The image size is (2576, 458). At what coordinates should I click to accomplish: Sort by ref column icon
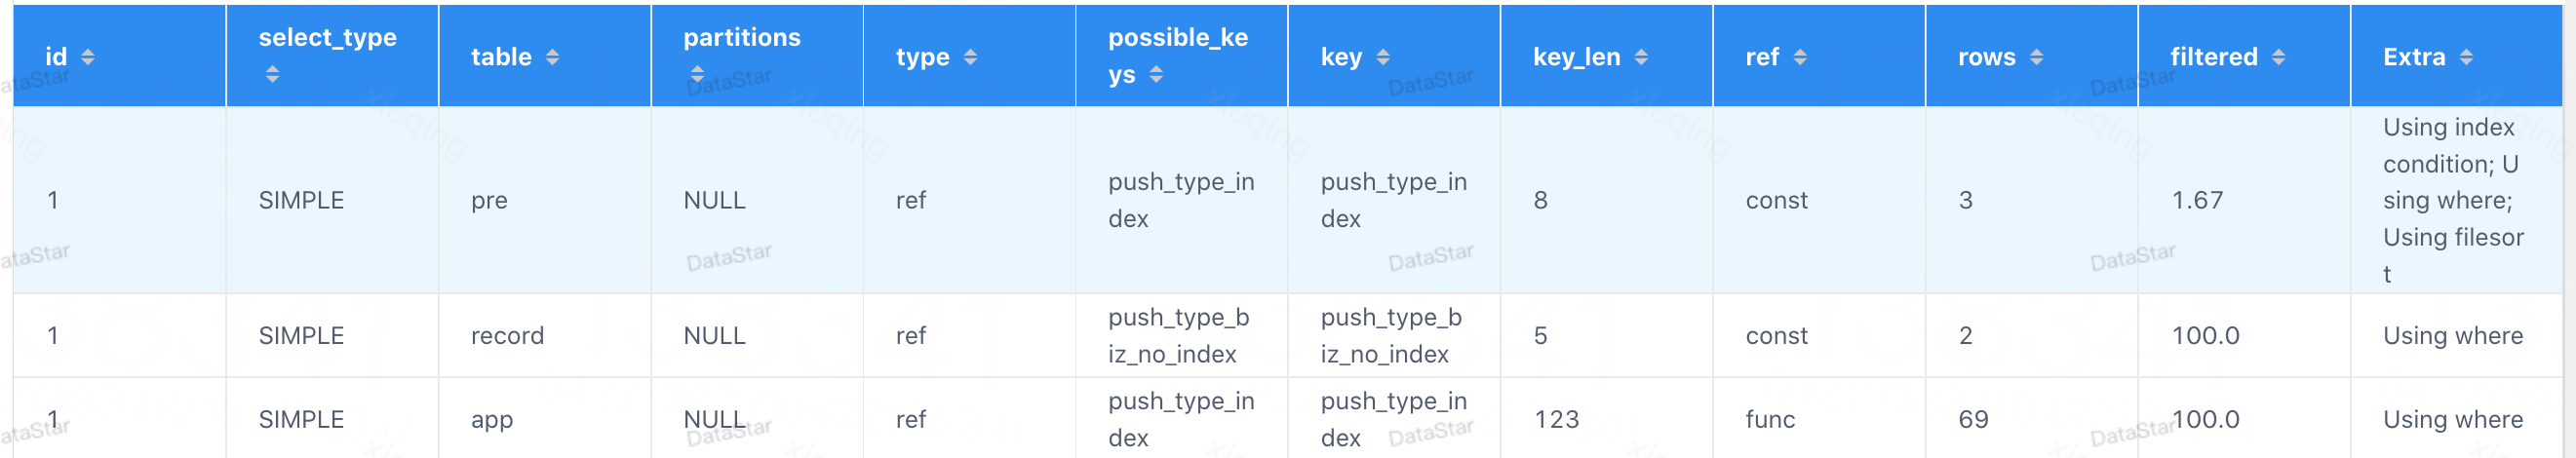pyautogui.click(x=1800, y=57)
